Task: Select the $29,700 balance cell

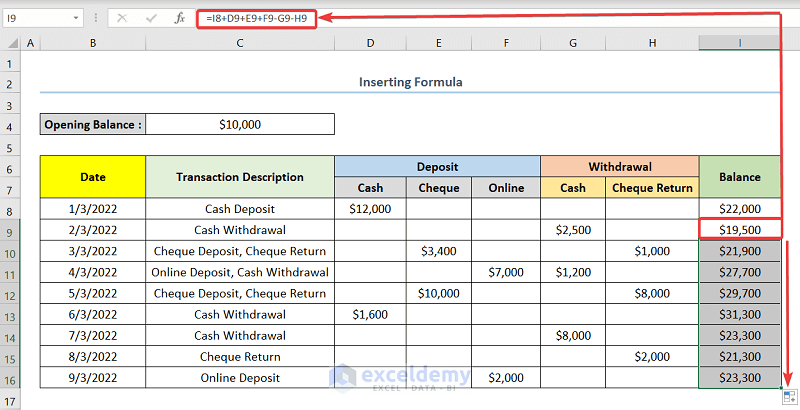Action: click(x=740, y=293)
